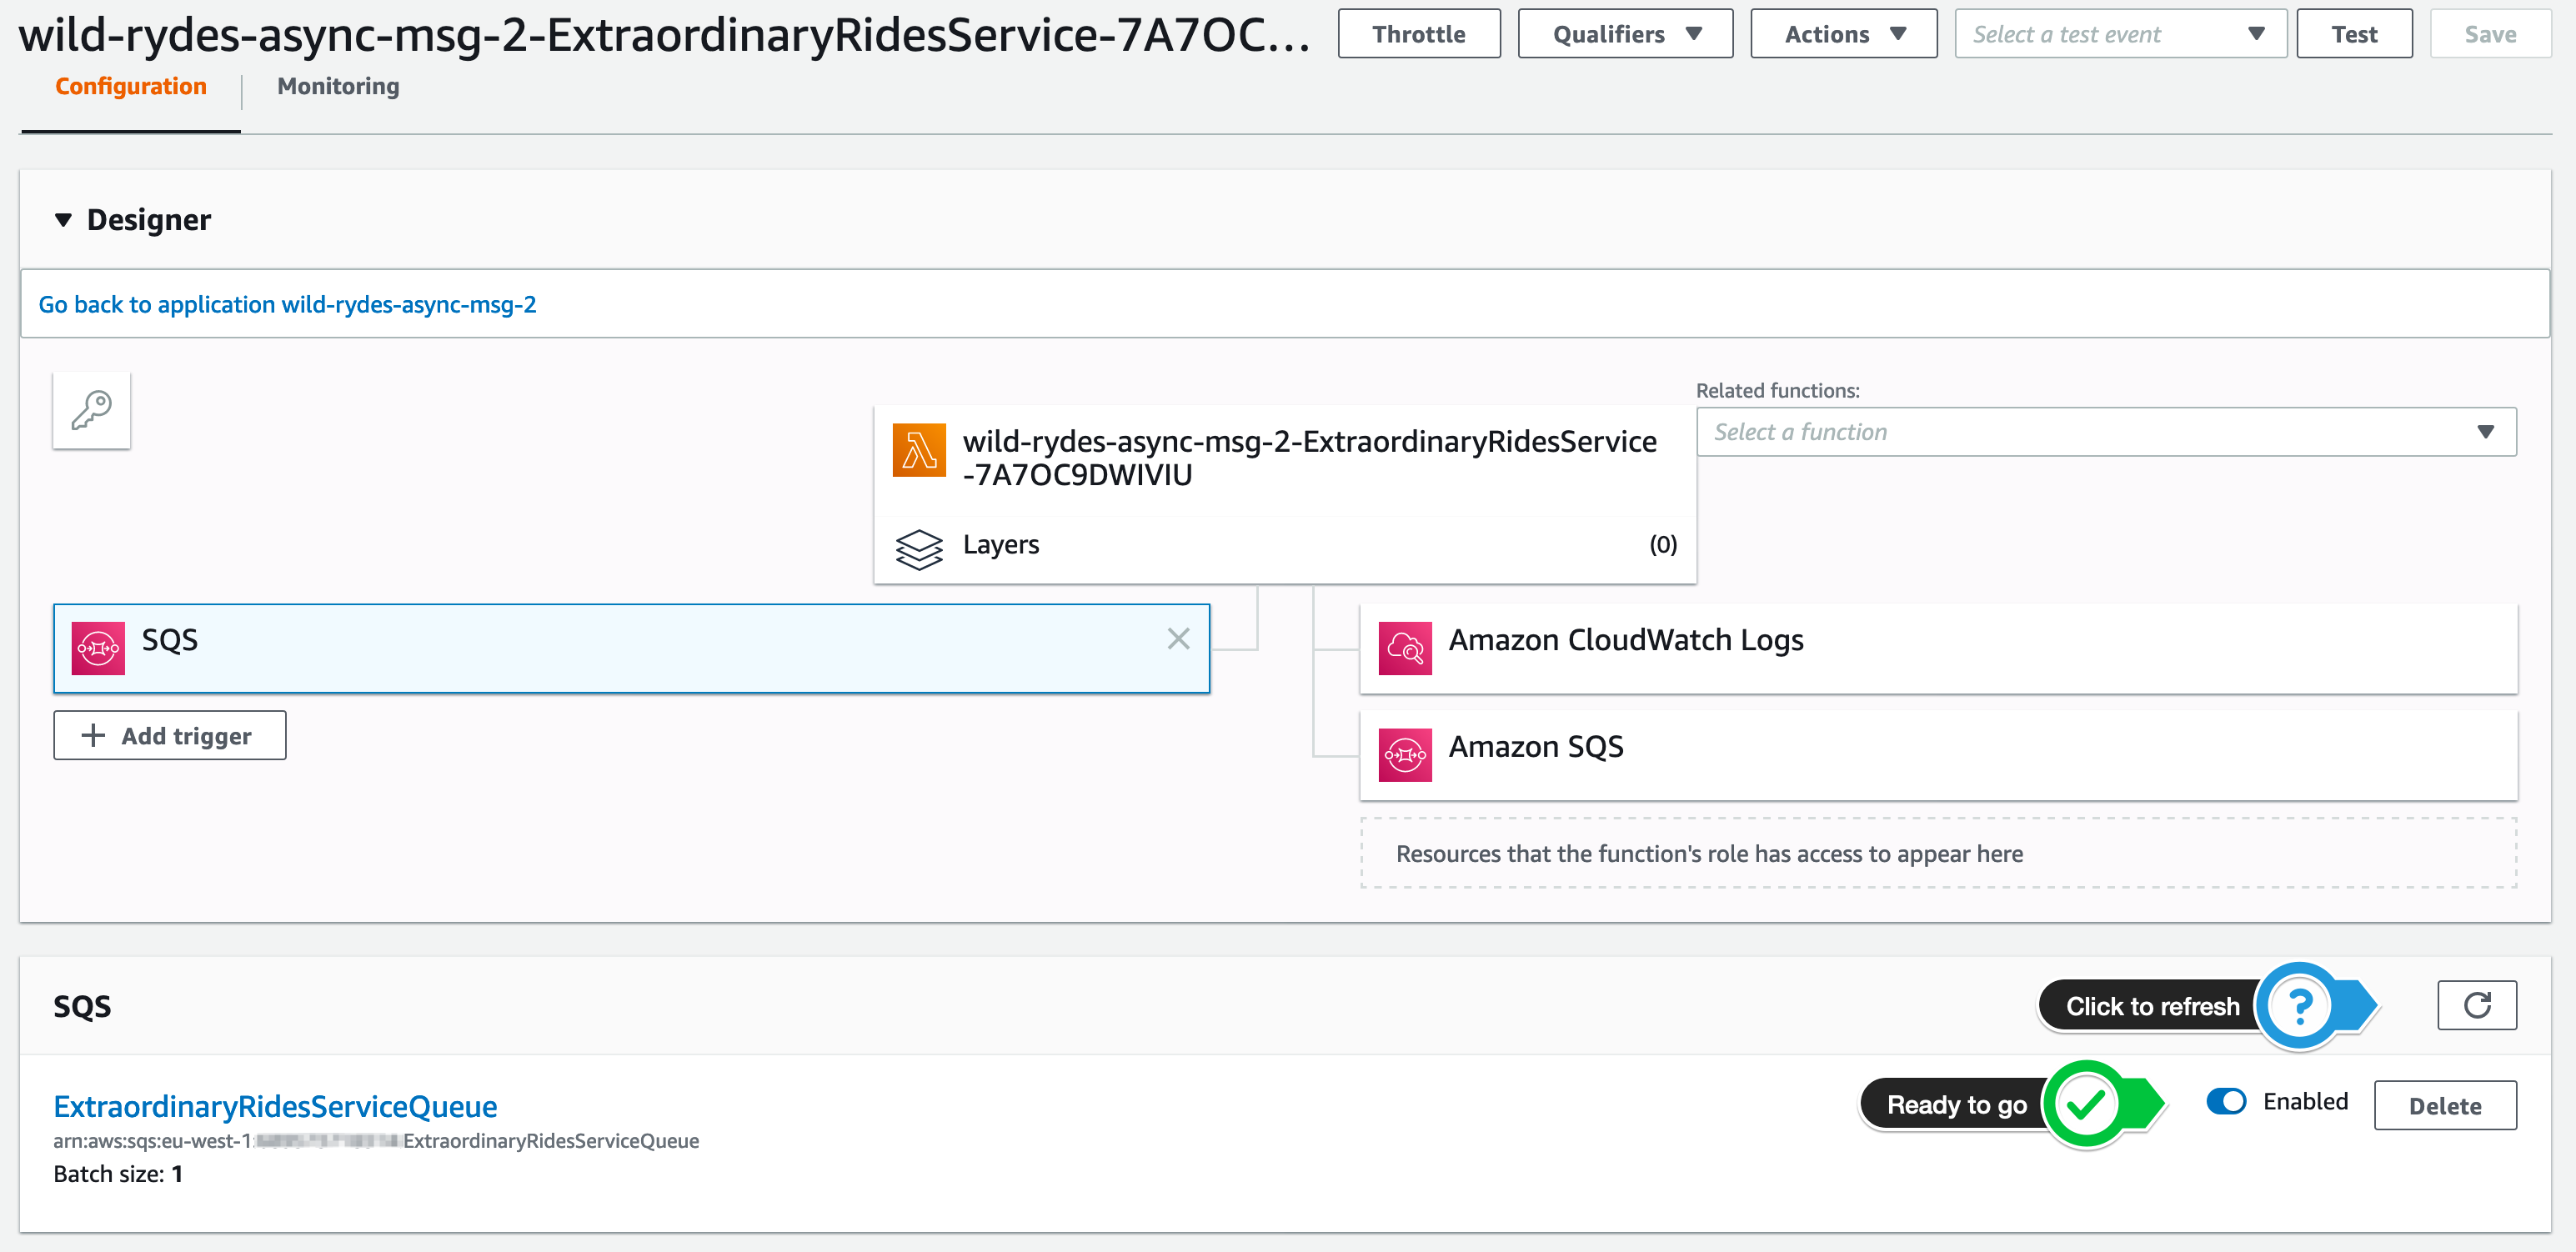Open the Actions dropdown

tap(1843, 34)
